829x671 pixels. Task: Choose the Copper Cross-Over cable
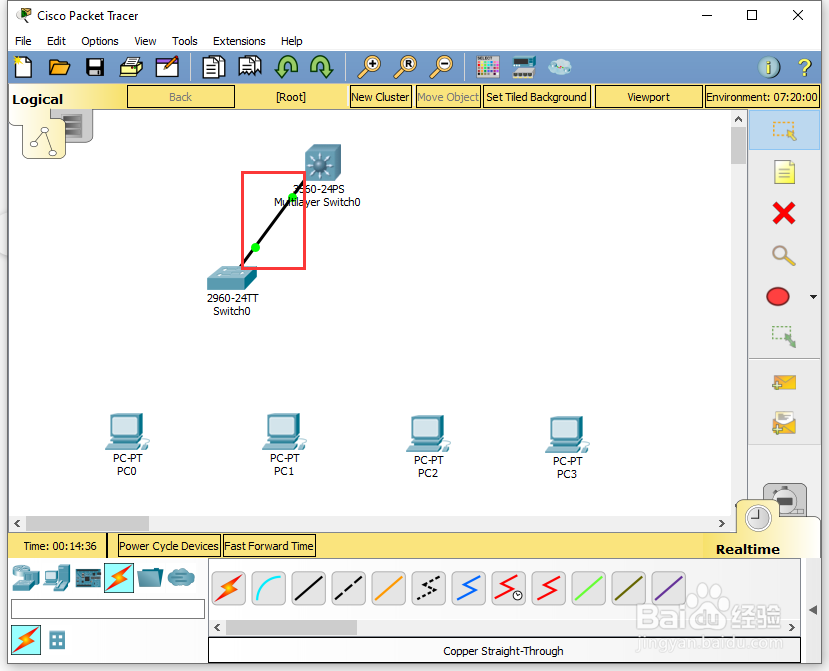349,589
